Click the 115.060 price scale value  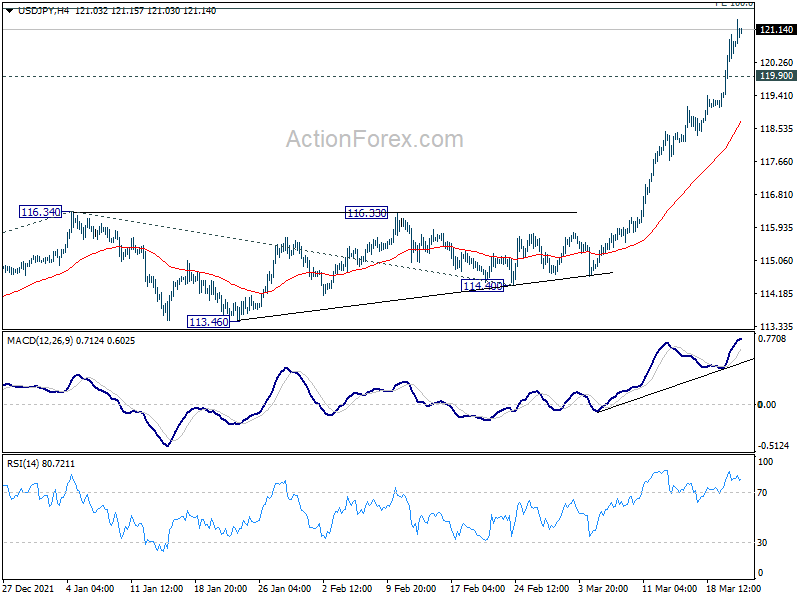point(777,261)
